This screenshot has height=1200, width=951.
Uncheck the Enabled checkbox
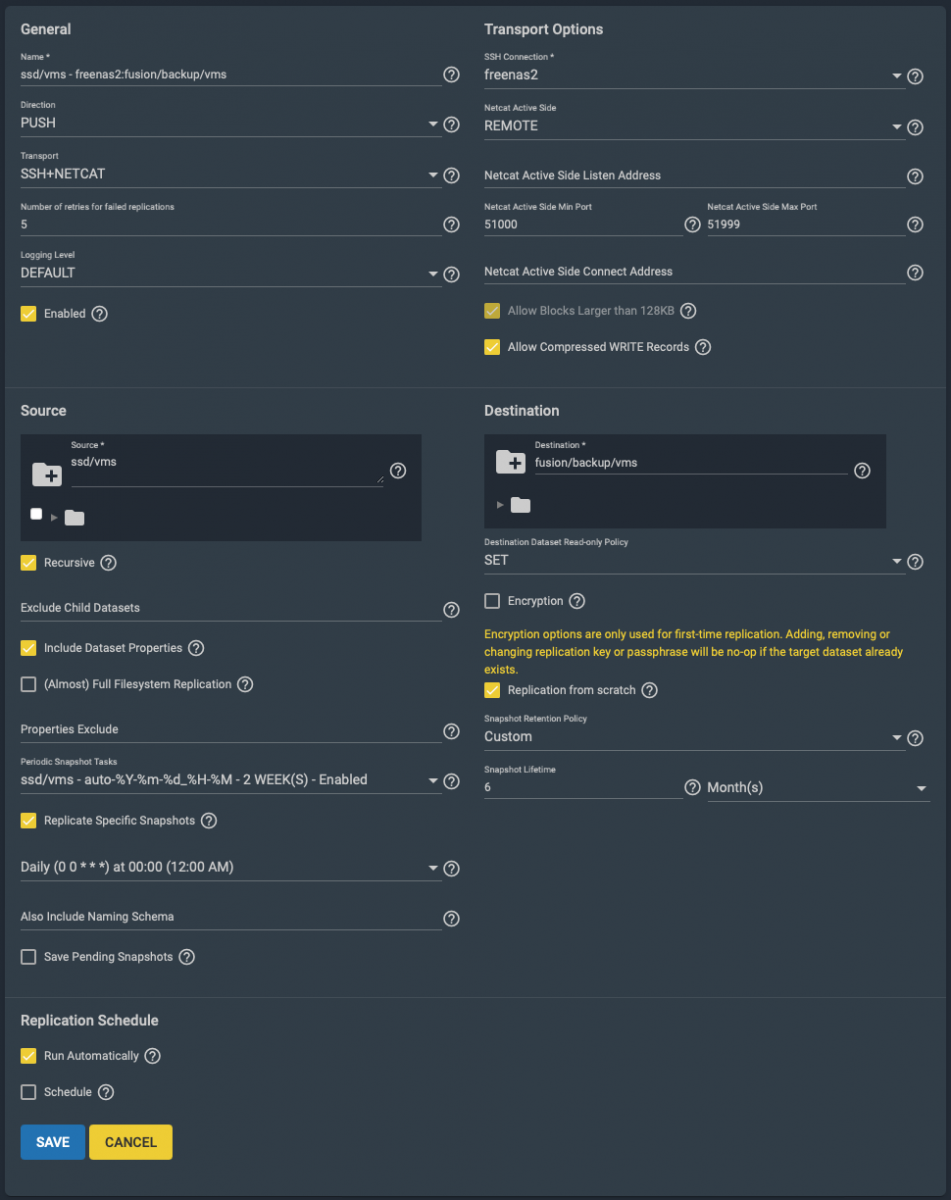(x=29, y=314)
